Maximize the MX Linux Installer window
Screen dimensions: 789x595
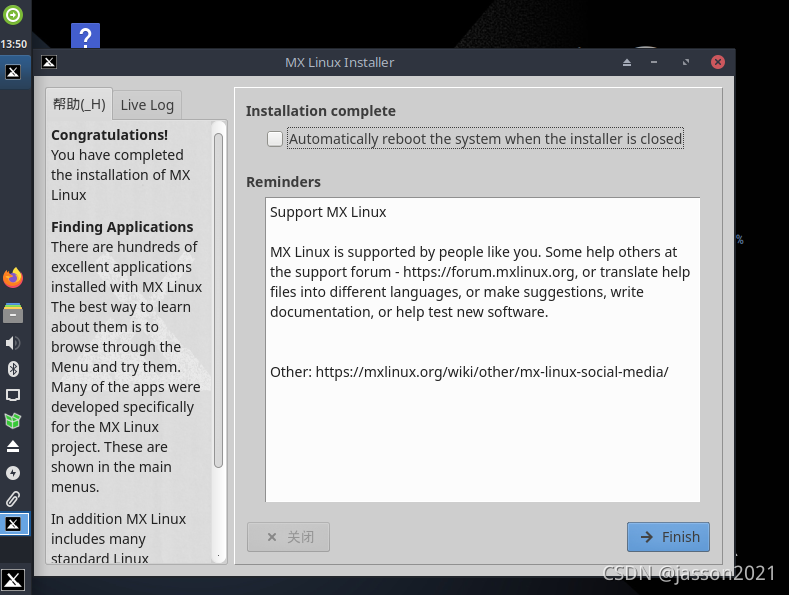pyautogui.click(x=686, y=62)
